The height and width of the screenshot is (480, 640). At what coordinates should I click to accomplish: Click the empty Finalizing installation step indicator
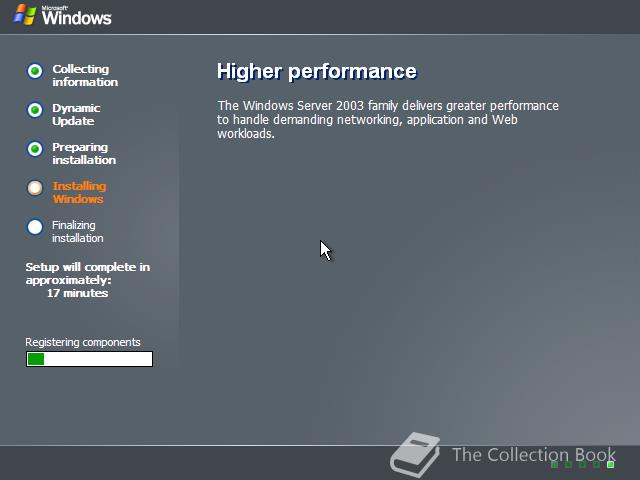point(35,227)
